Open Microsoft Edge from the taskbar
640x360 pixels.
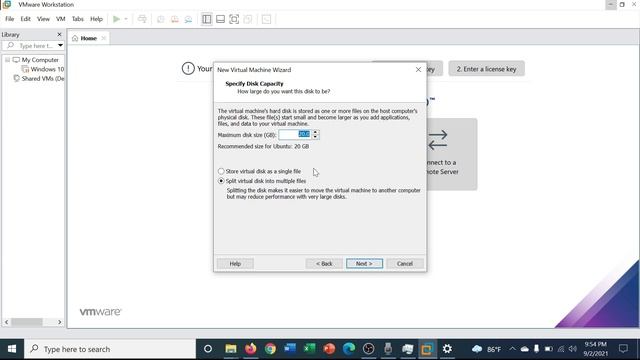(x=349, y=349)
